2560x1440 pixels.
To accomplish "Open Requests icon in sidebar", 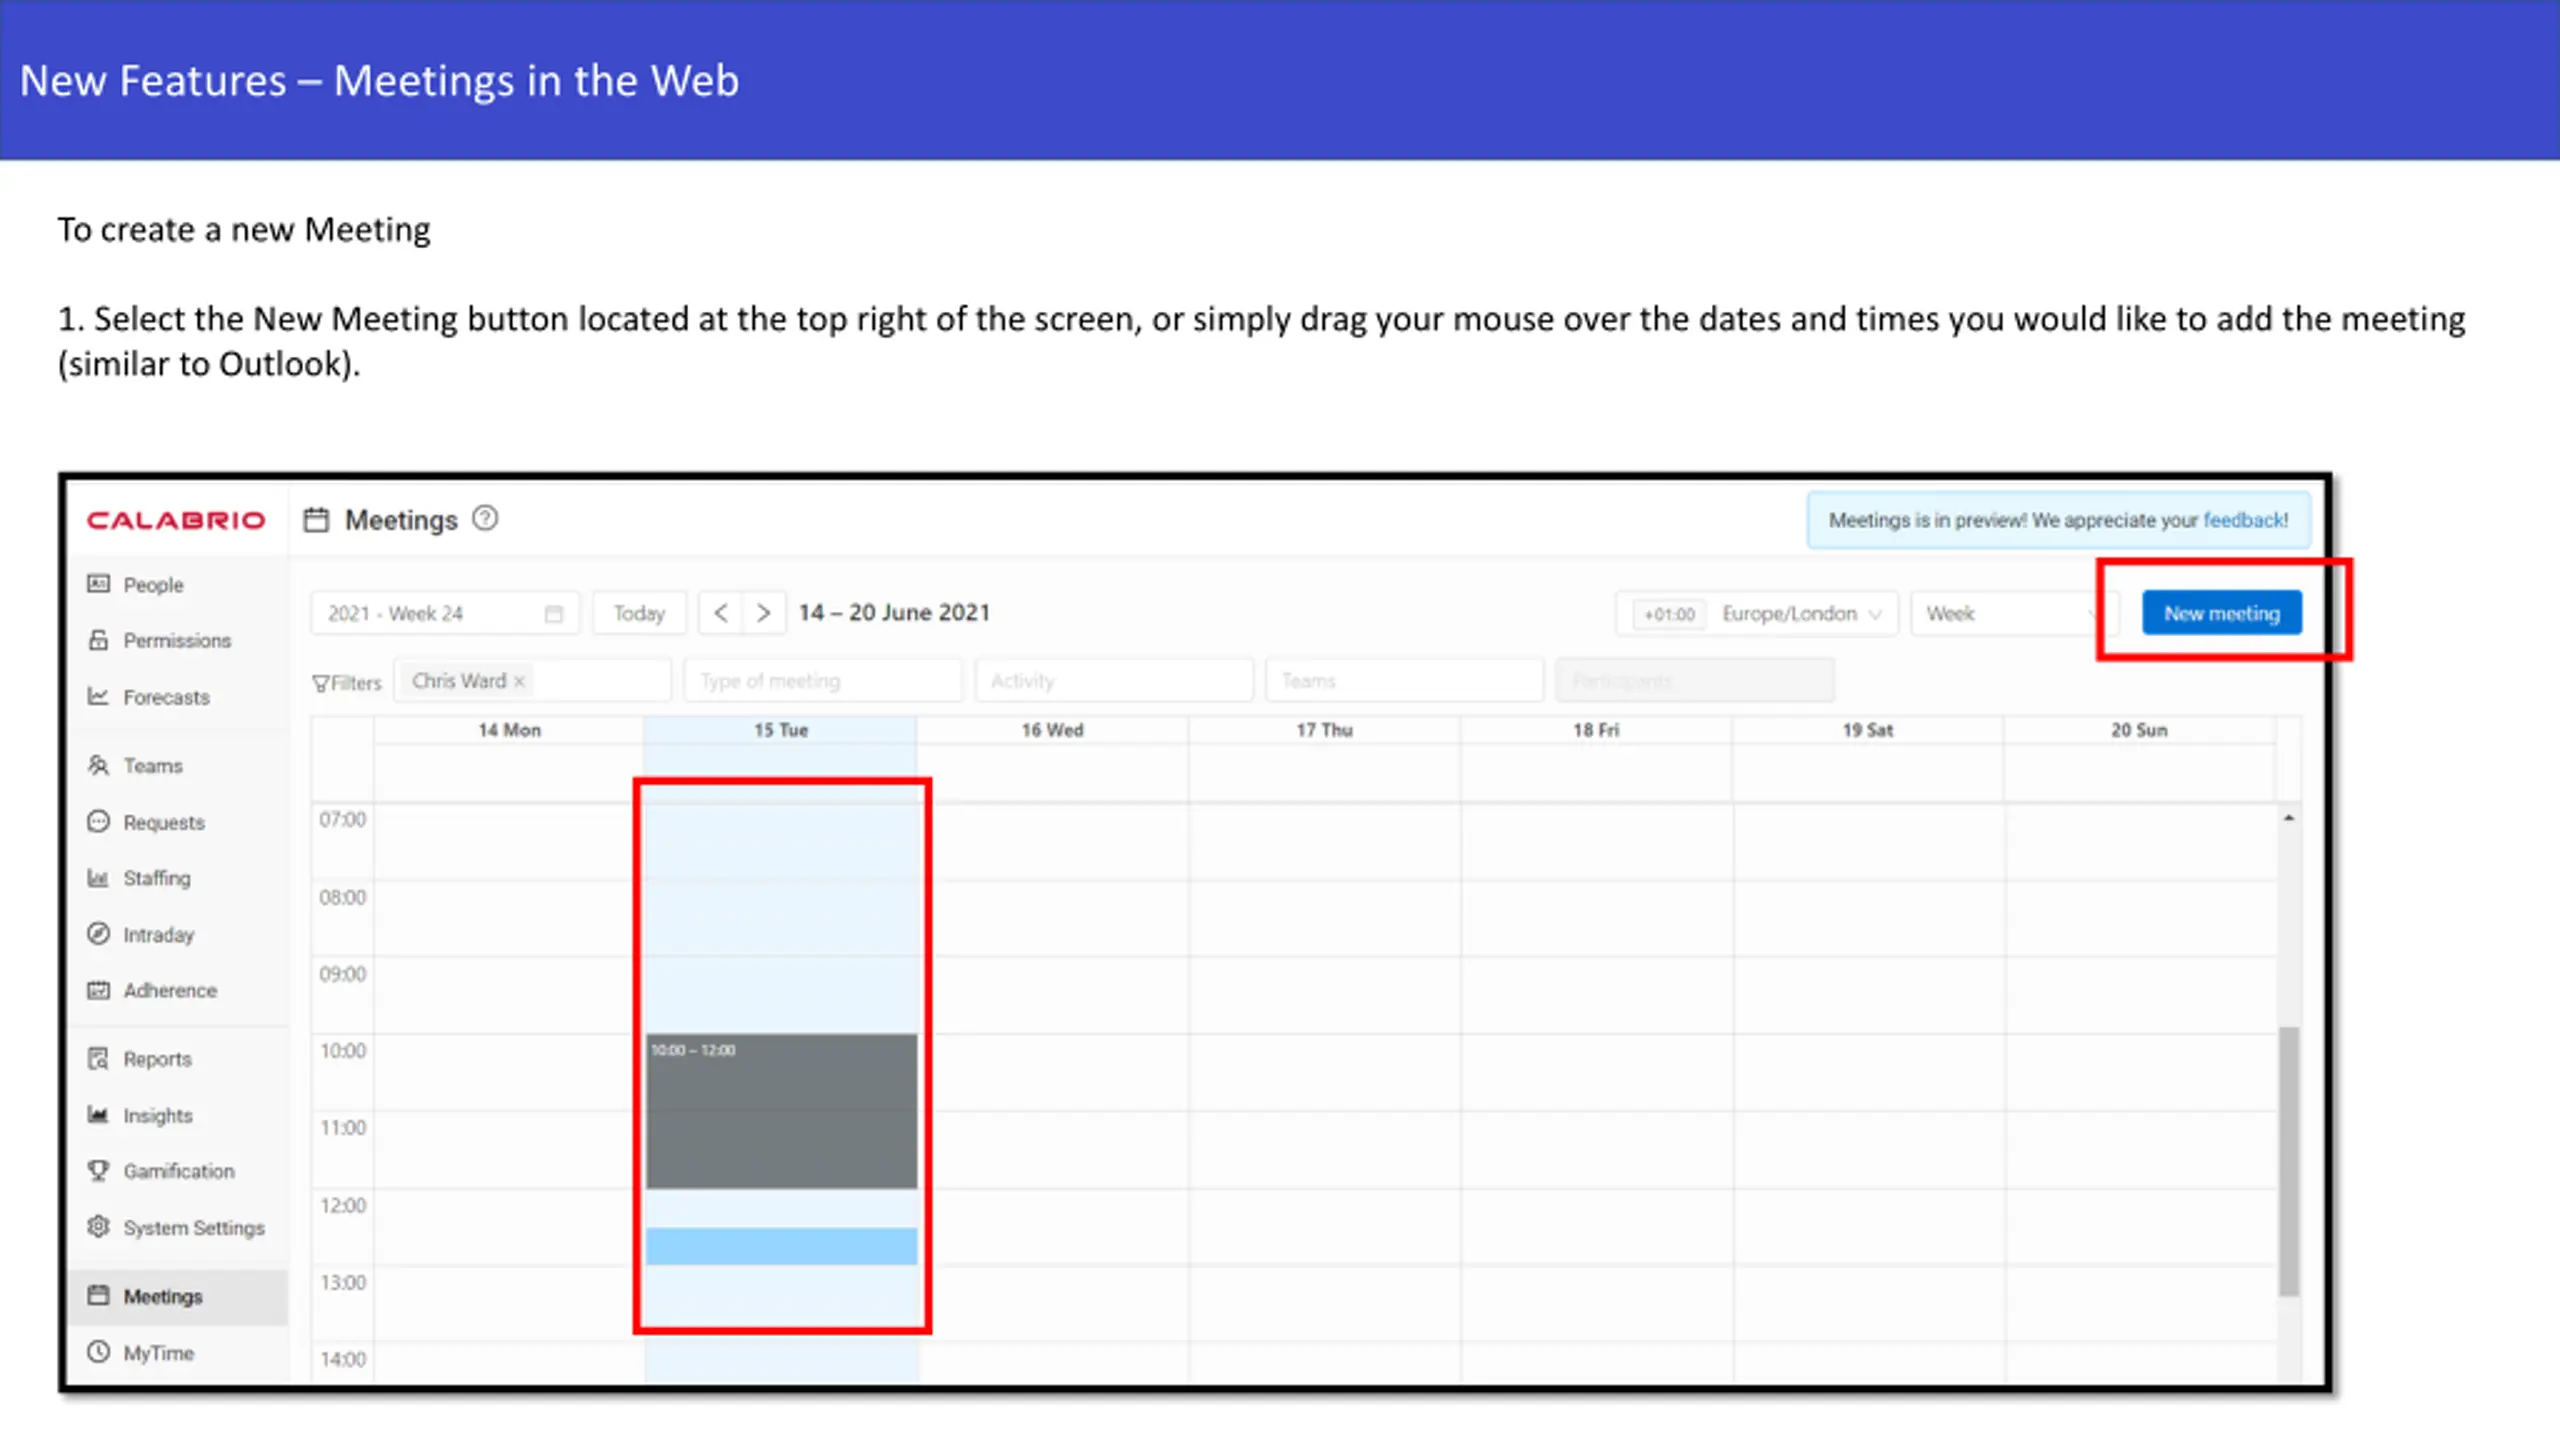I will pyautogui.click(x=98, y=822).
